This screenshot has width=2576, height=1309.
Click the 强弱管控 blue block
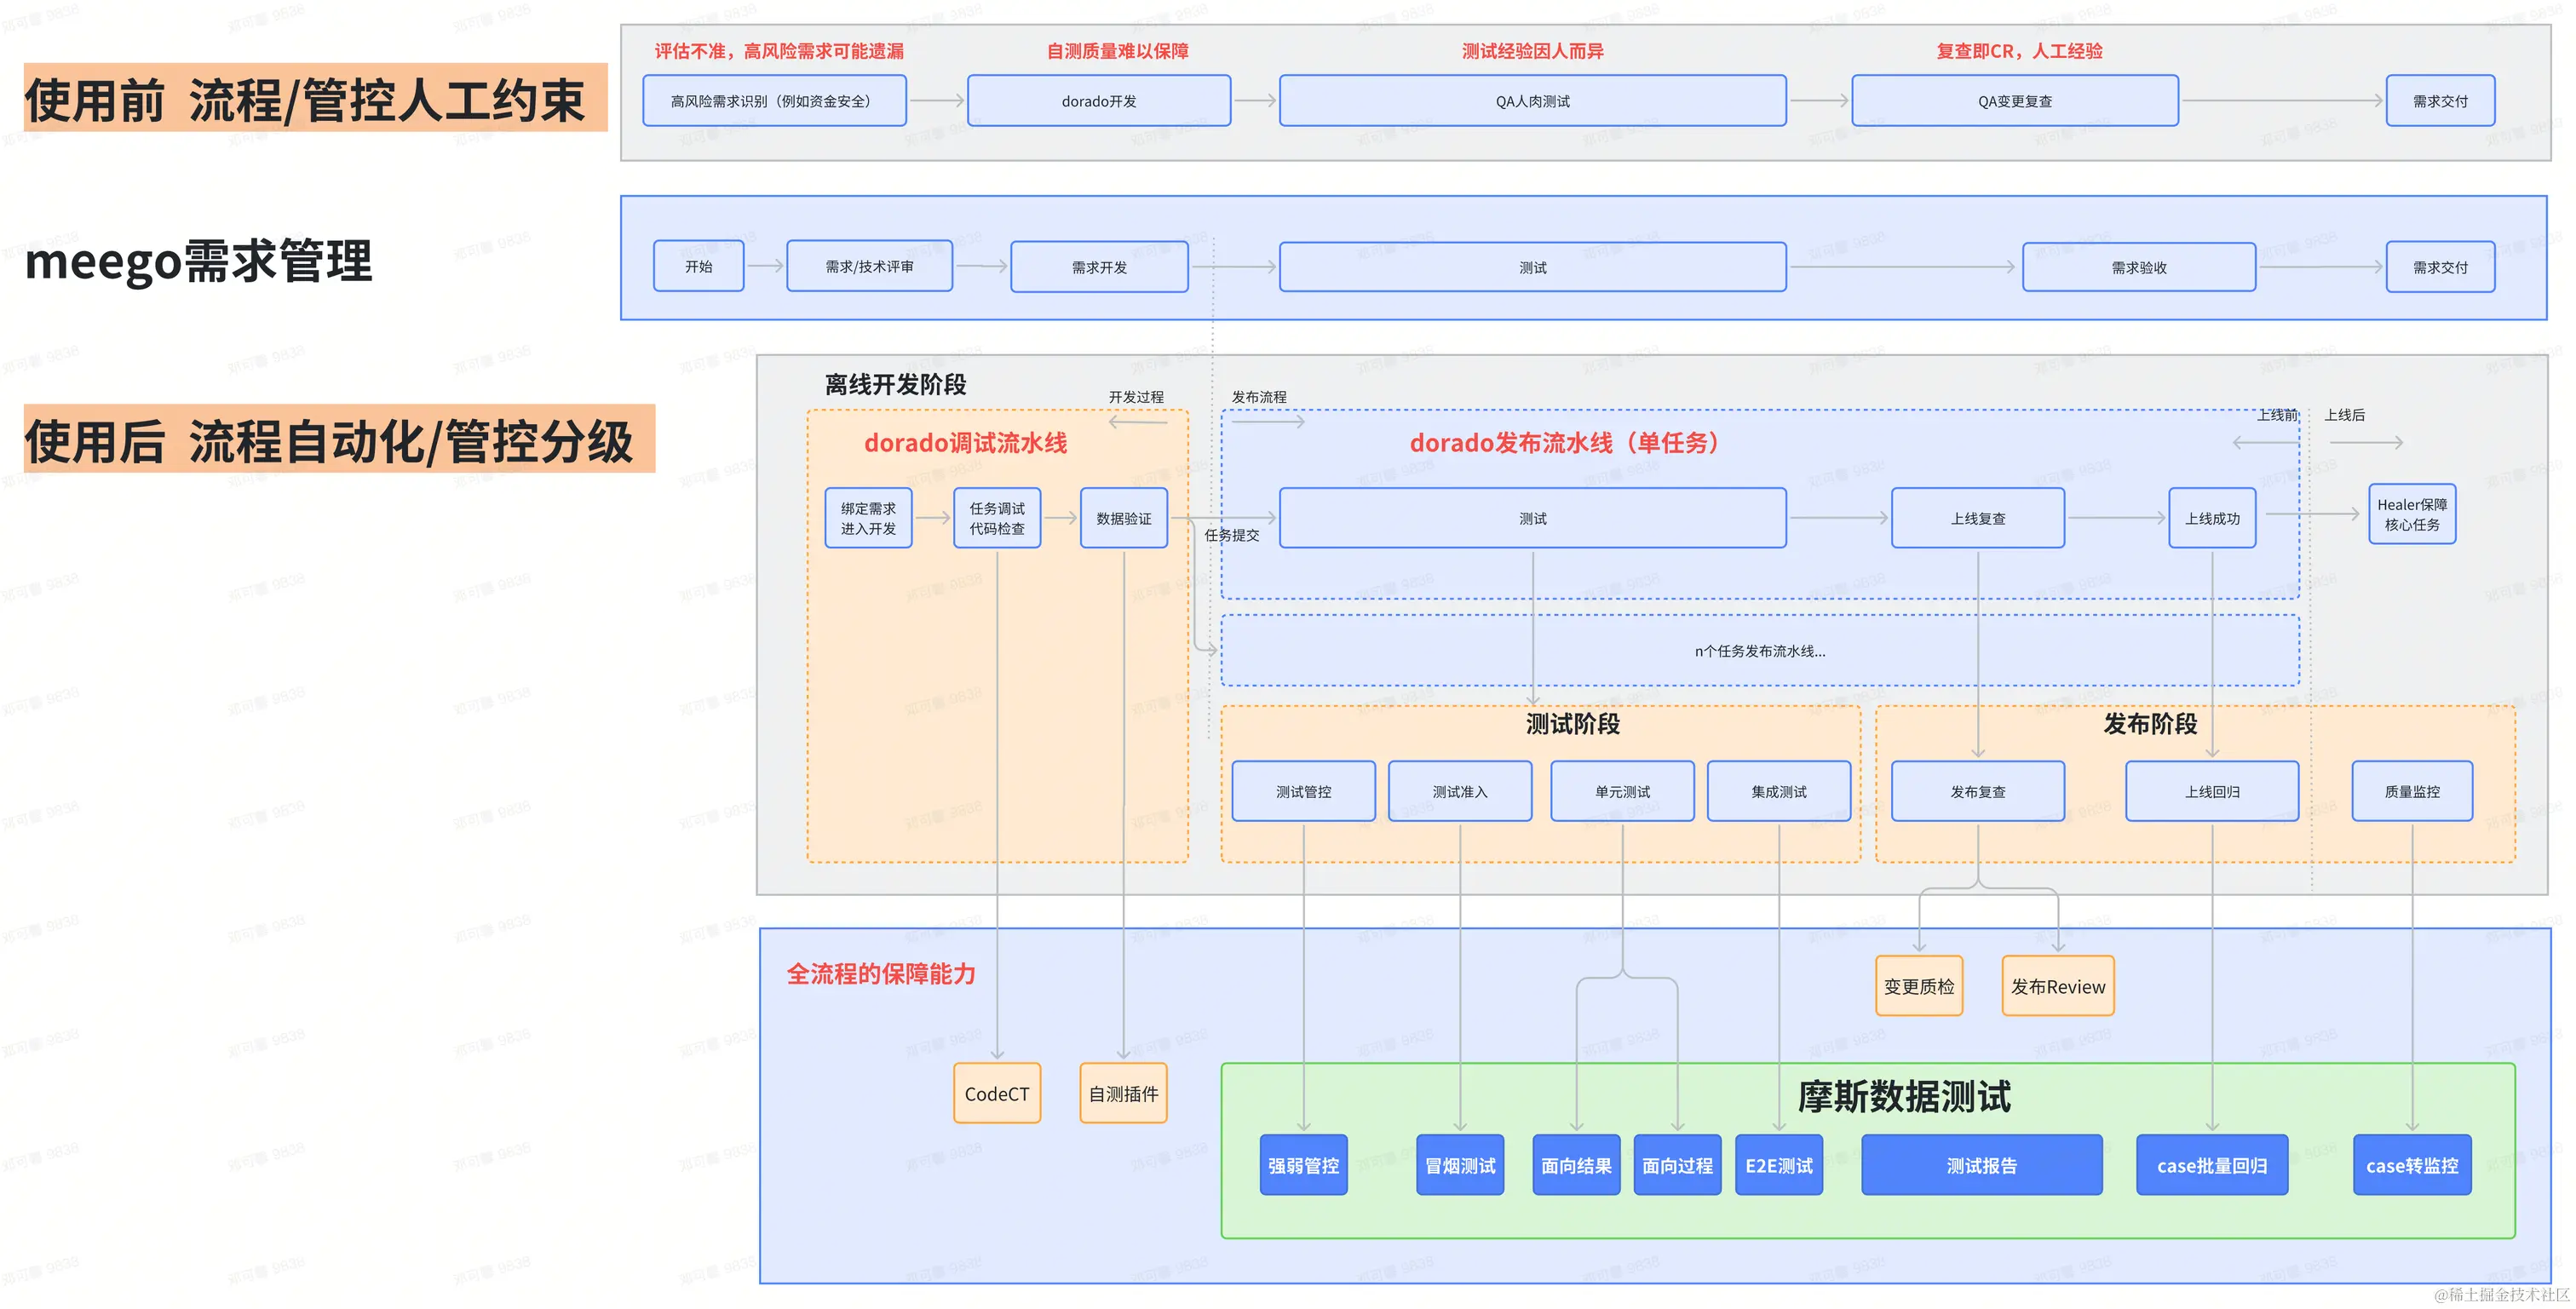coord(1303,1165)
